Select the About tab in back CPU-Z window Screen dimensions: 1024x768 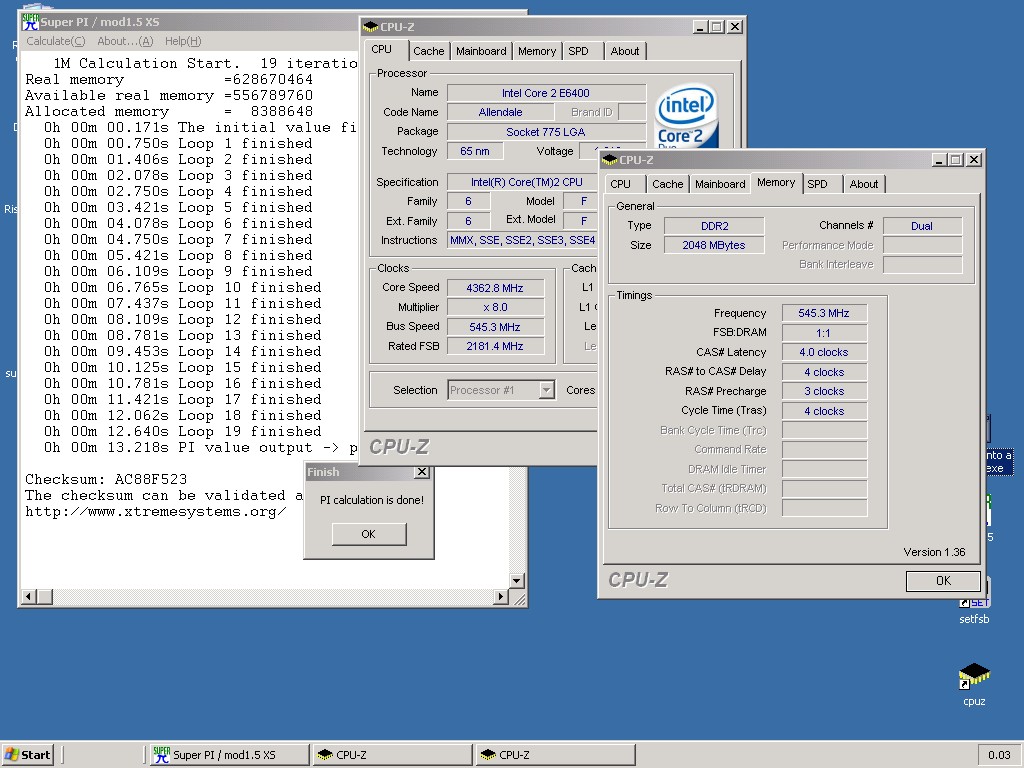pyautogui.click(x=624, y=51)
